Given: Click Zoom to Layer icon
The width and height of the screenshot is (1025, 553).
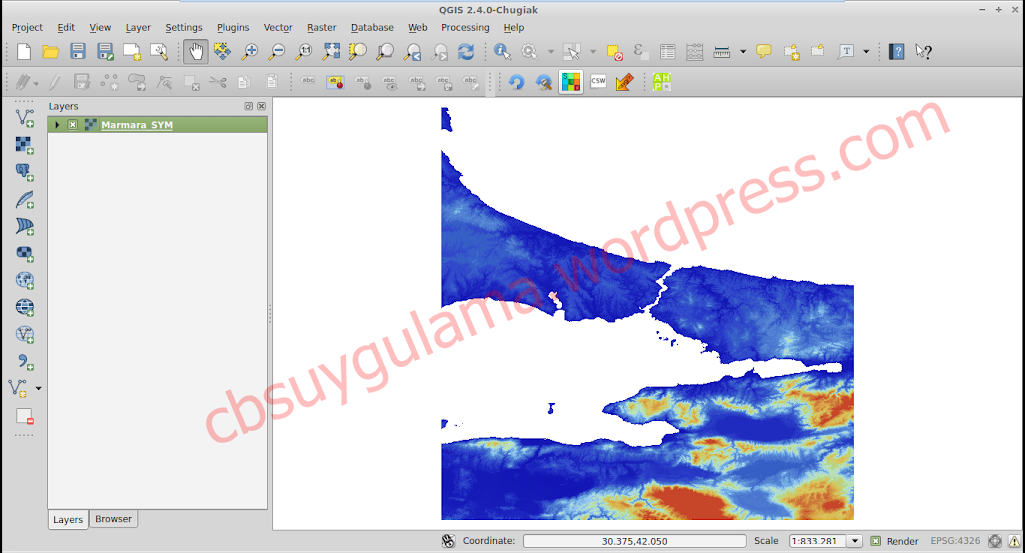Looking at the screenshot, I should point(385,52).
